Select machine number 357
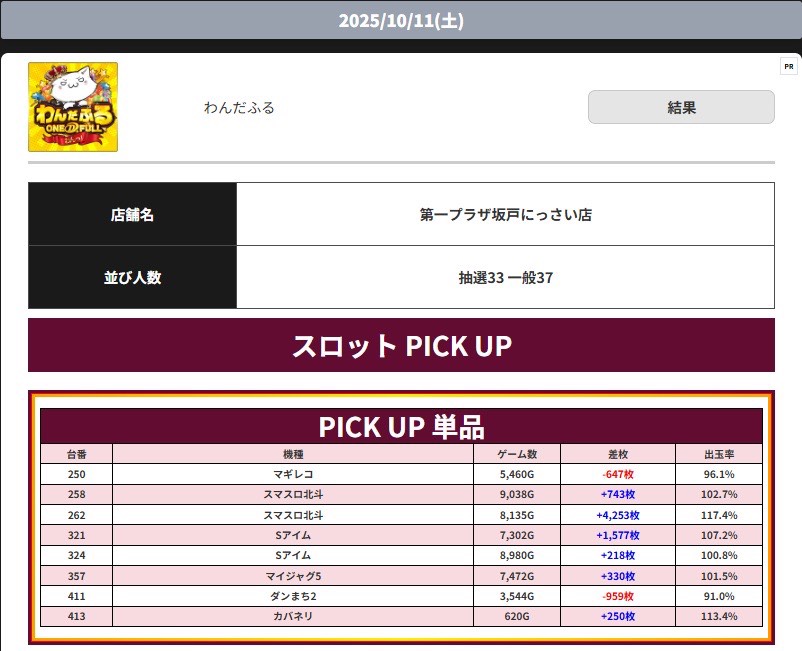This screenshot has width=802, height=651. point(76,576)
